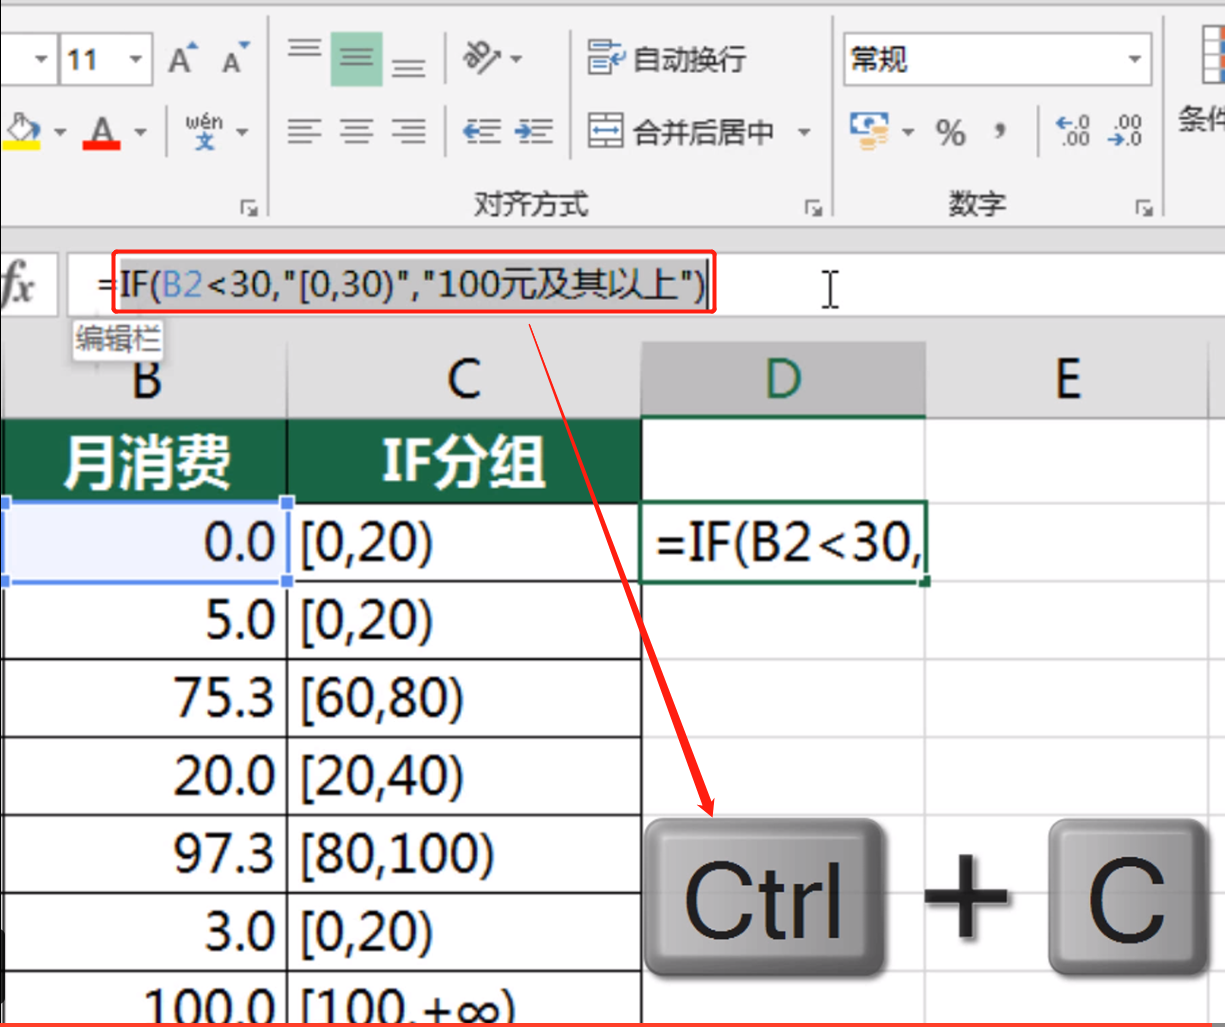Viewport: 1225px width, 1027px height.
Task: Open 数字 dialog launcher
Action: pos(1143,208)
